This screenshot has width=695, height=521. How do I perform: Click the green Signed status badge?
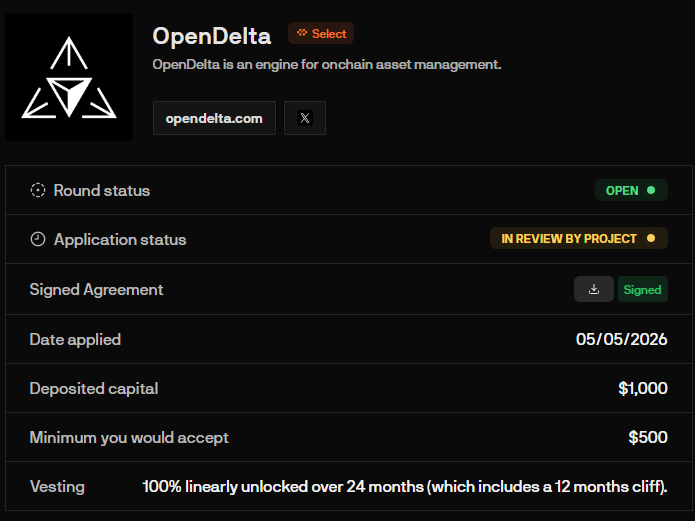643,289
